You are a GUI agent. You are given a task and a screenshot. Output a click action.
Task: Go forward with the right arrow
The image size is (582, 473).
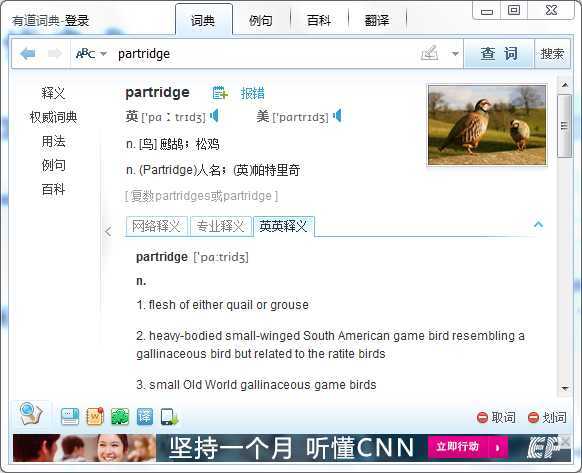tap(55, 54)
